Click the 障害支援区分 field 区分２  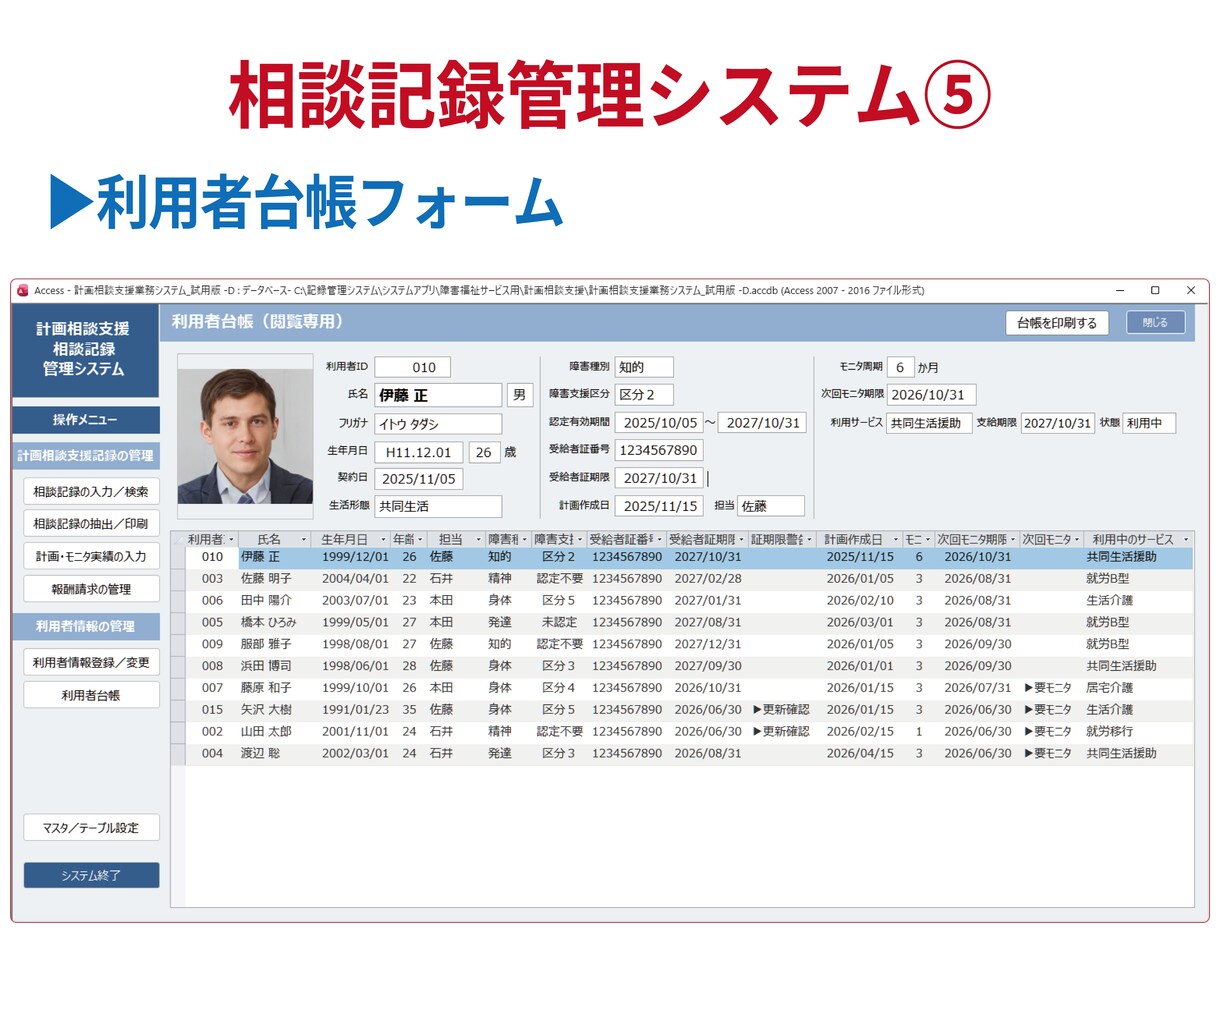(x=644, y=395)
